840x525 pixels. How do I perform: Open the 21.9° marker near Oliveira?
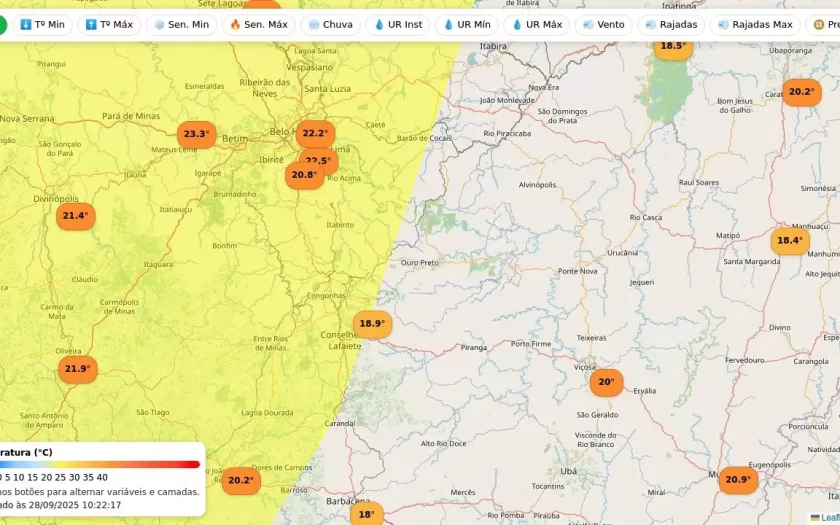point(77,369)
